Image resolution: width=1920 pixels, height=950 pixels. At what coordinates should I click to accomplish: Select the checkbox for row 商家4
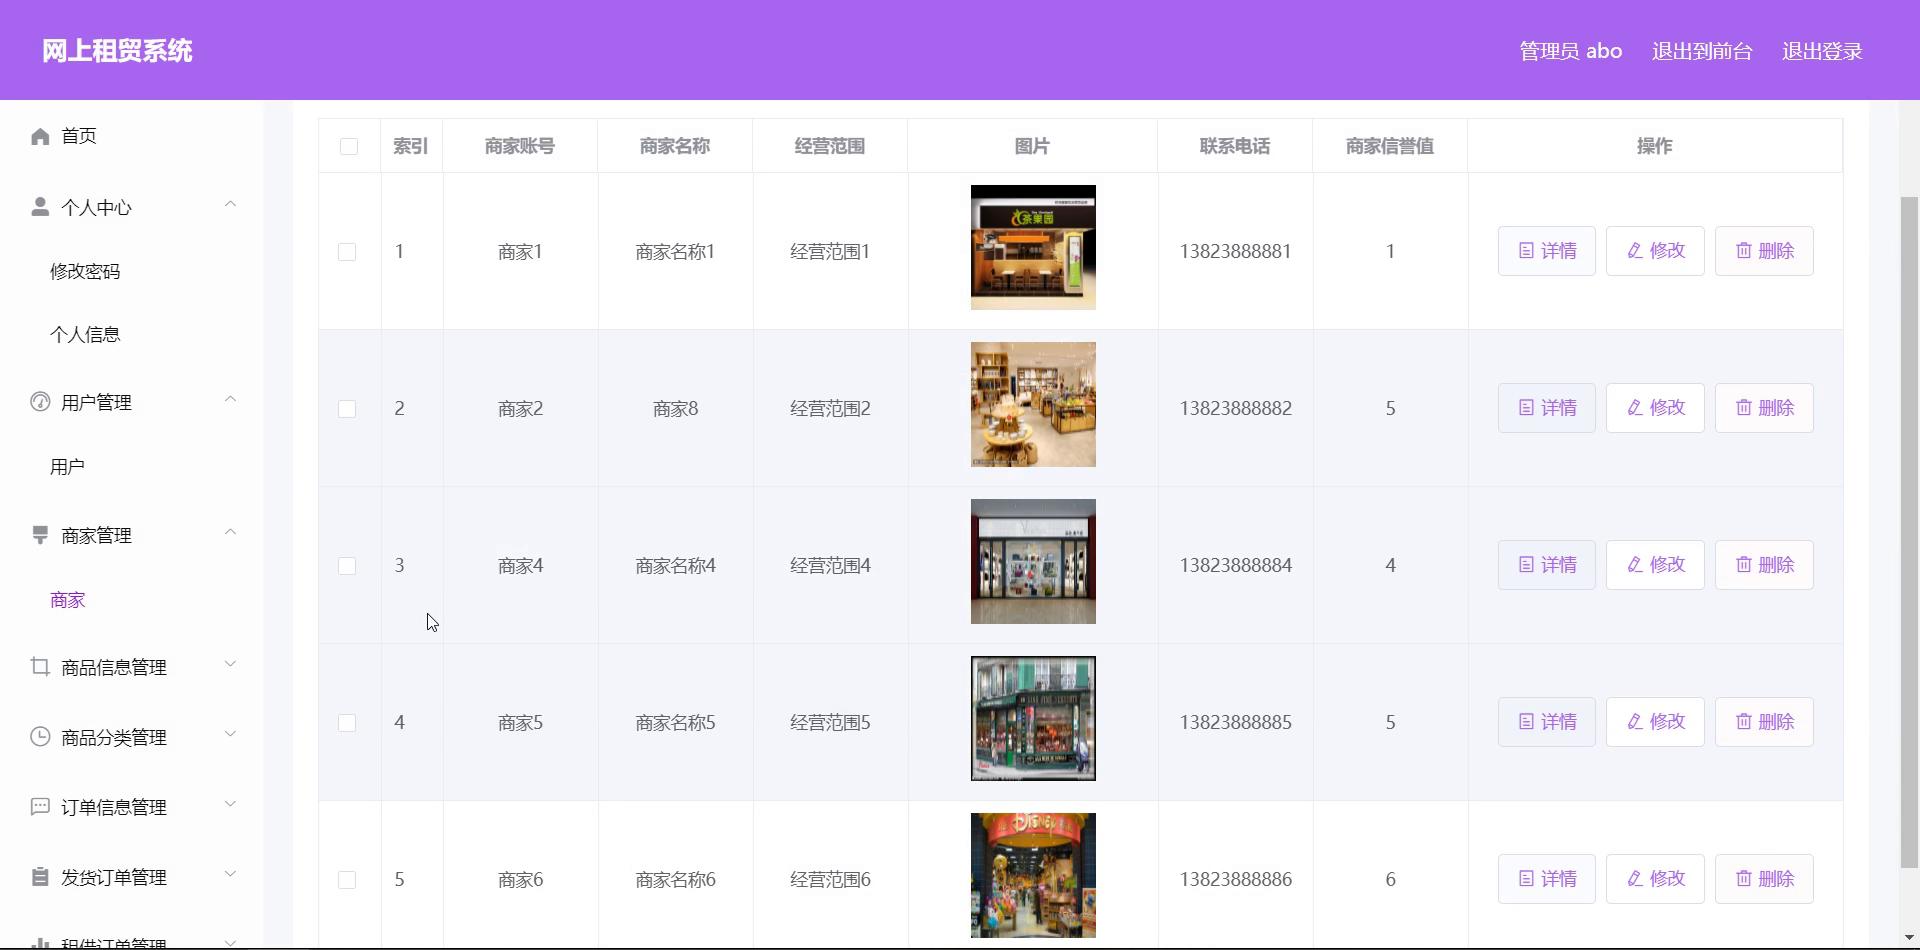(x=347, y=566)
